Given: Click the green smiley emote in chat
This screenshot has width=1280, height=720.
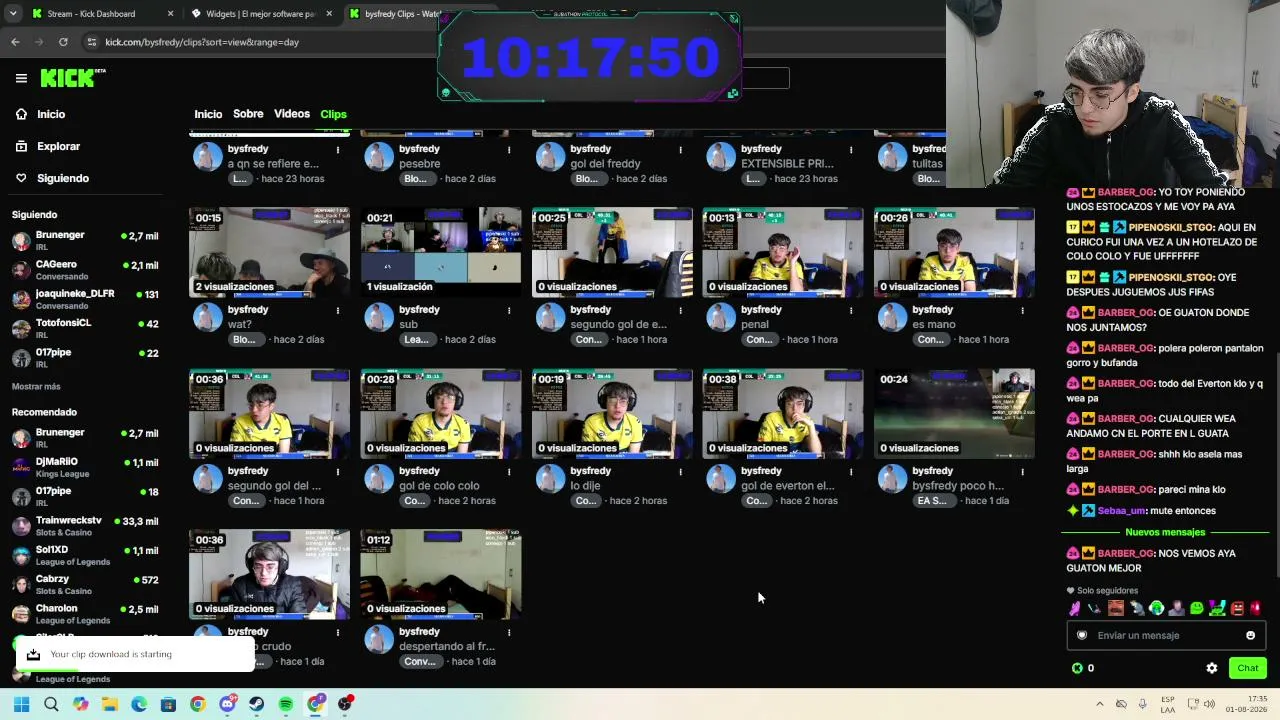Looking at the screenshot, I should click(1197, 608).
